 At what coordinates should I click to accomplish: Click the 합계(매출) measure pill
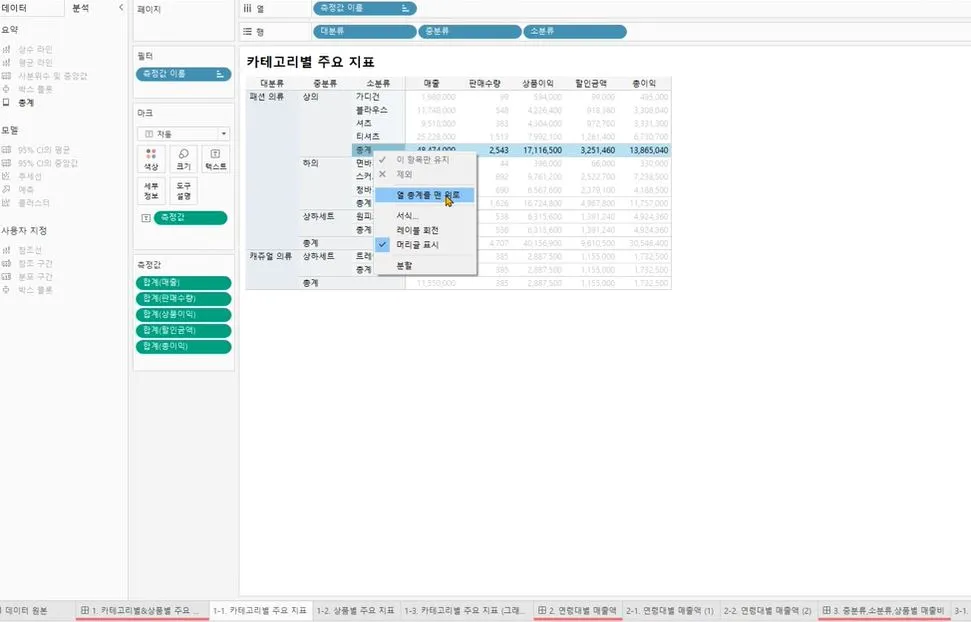(x=183, y=283)
